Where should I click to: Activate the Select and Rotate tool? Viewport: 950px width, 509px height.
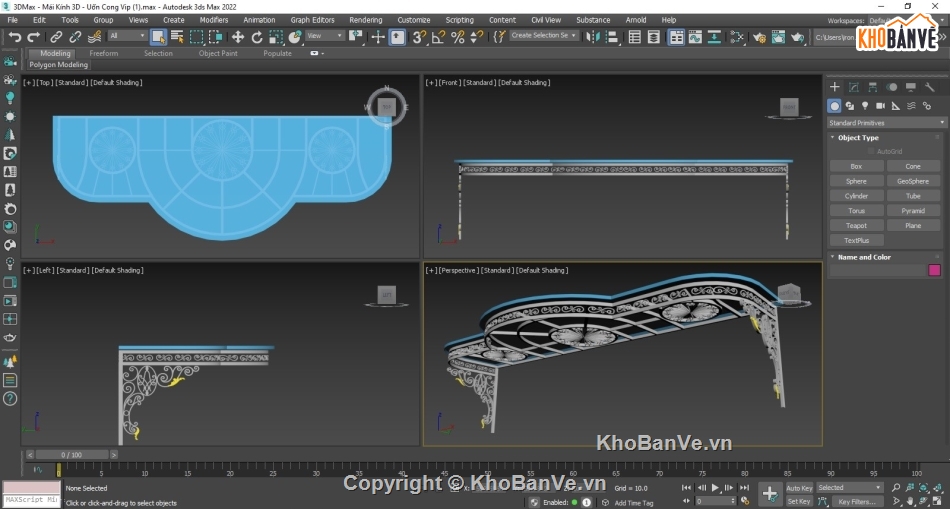(x=257, y=37)
